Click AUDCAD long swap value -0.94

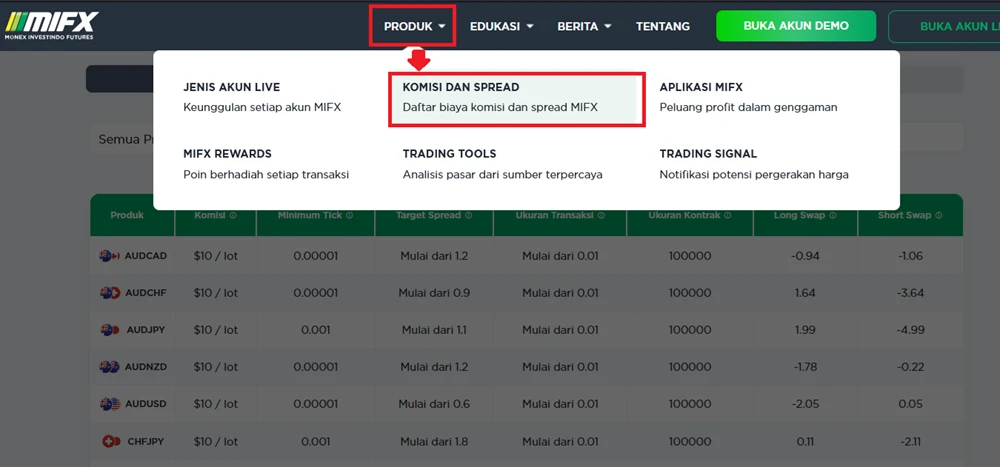(x=805, y=256)
